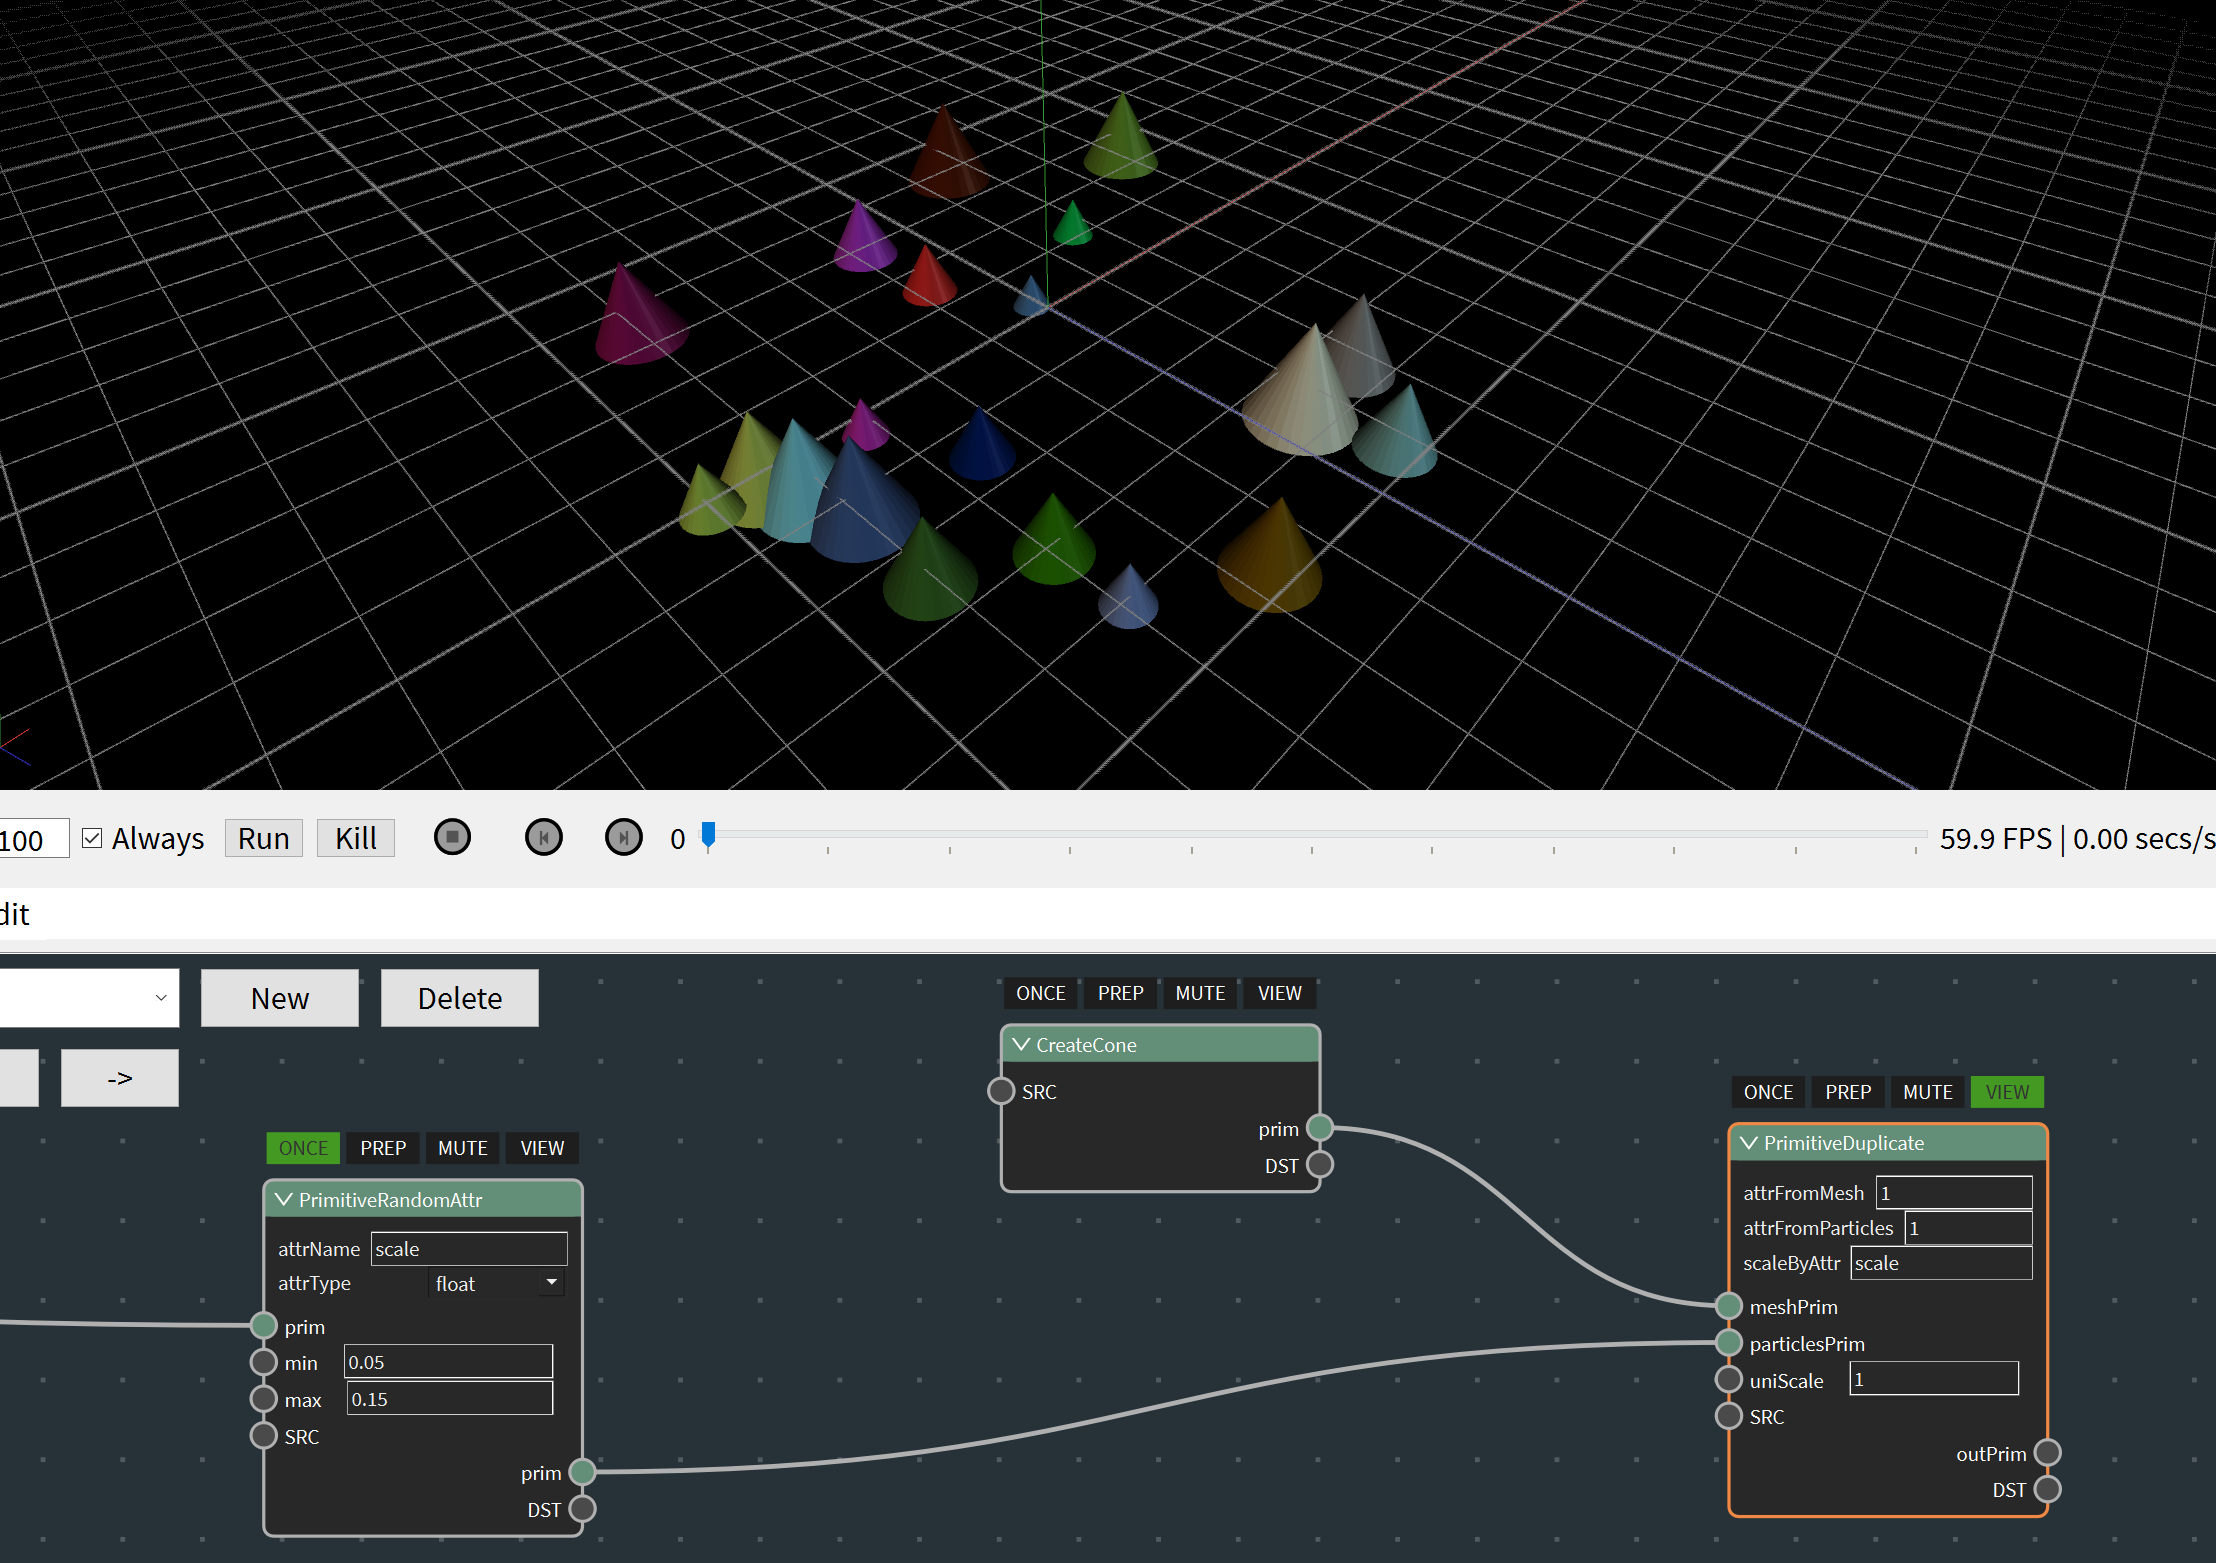Toggle MUTE on PrimitiveDuplicate node
Image resolution: width=2216 pixels, height=1563 pixels.
[1928, 1092]
